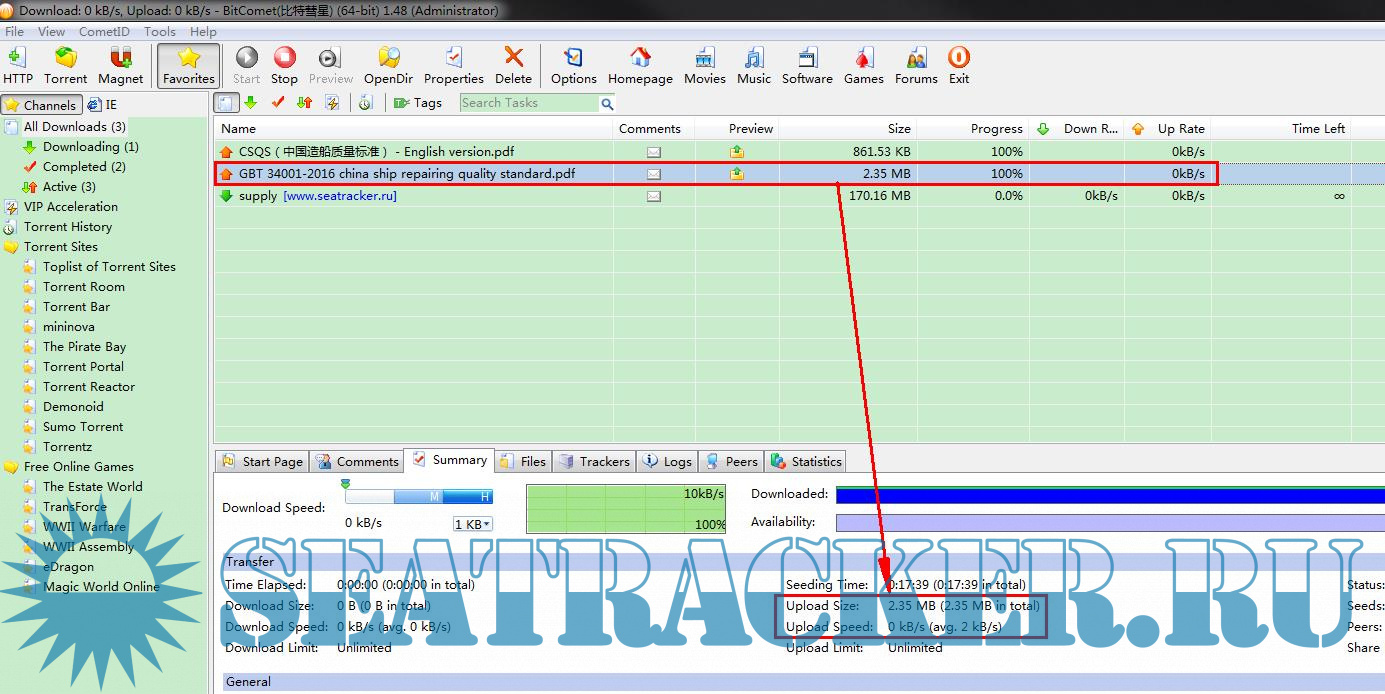Open the Forums toolbar icon
Viewport: 1385px width, 694px height.
tap(916, 65)
